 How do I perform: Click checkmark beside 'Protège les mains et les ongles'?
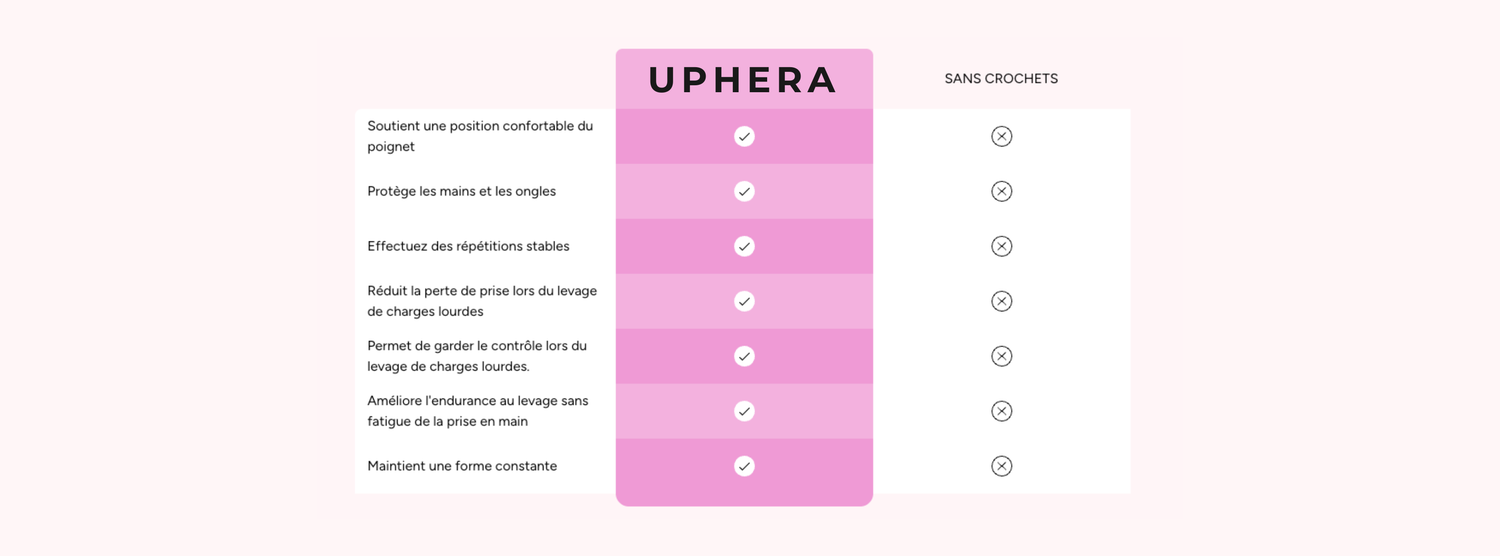(744, 191)
